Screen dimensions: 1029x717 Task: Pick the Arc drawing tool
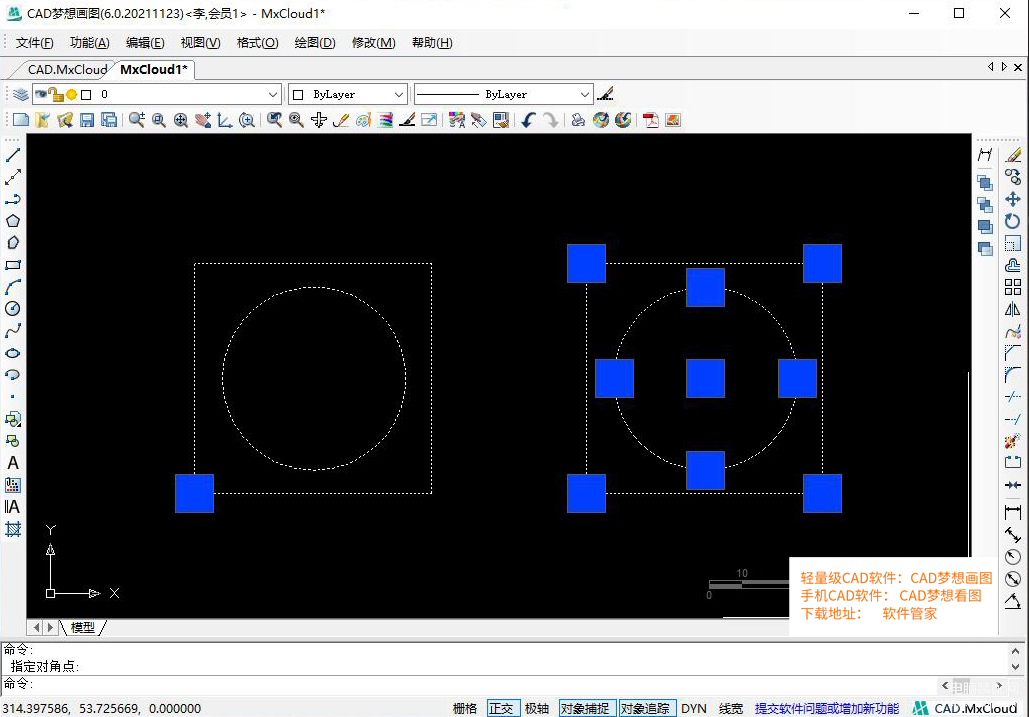tap(12, 287)
